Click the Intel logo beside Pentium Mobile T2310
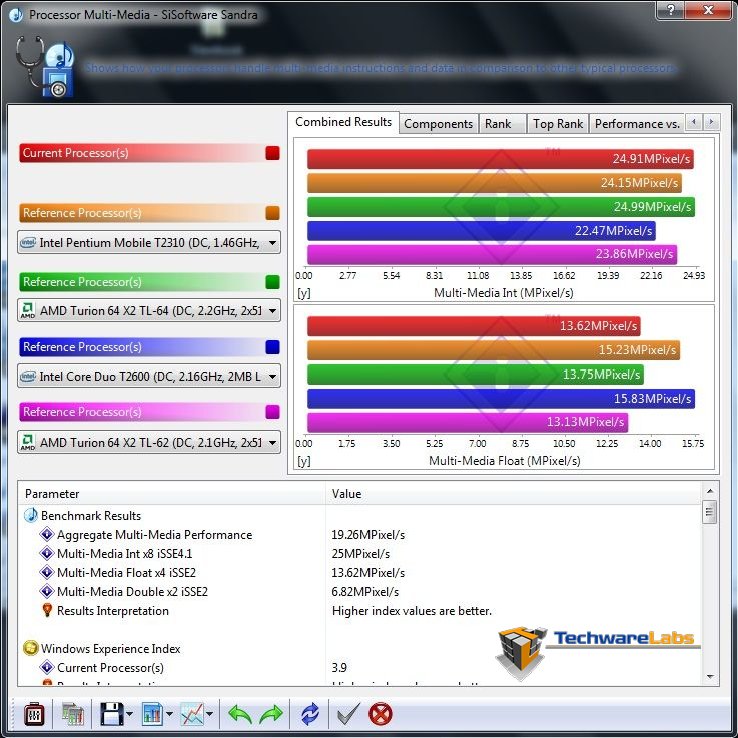The image size is (738, 738). (x=28, y=243)
